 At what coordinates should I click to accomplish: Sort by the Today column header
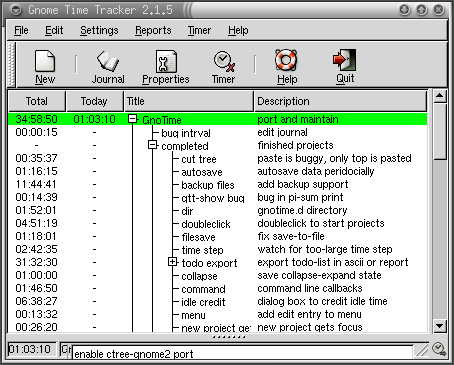(x=94, y=101)
